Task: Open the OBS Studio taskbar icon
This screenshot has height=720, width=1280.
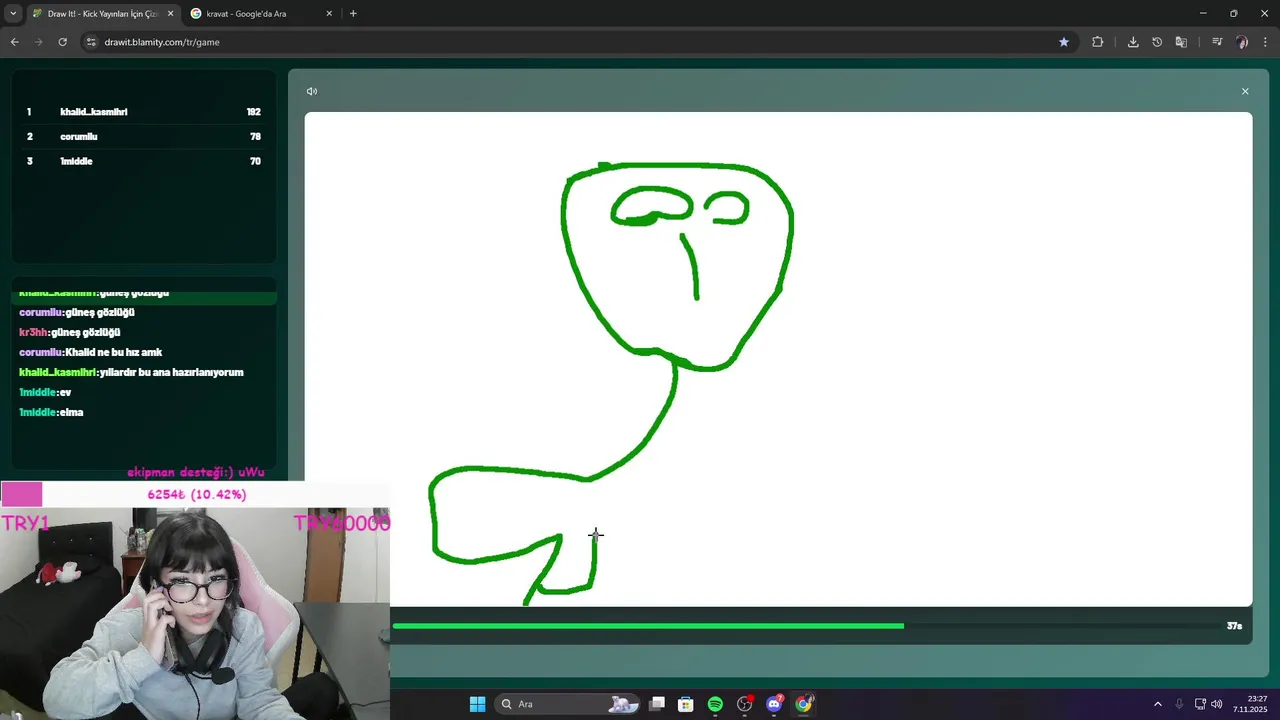Action: (745, 704)
